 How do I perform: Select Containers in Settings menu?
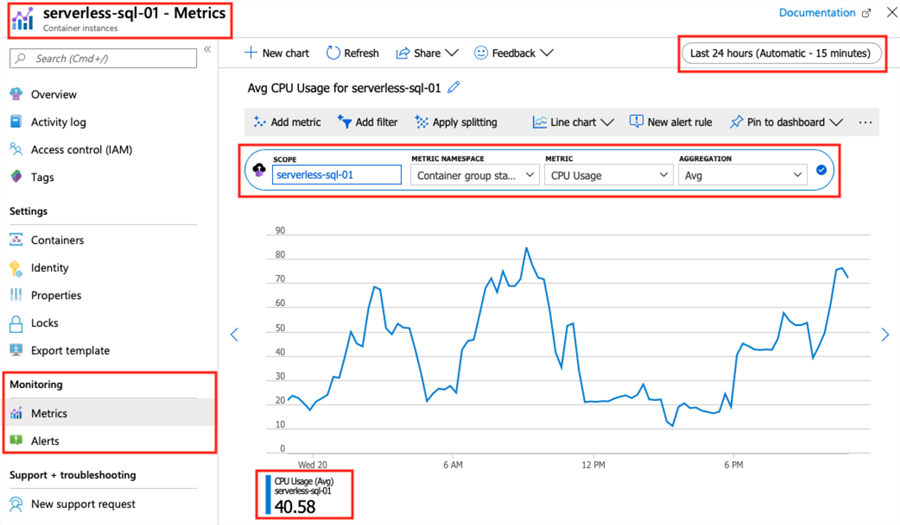[x=57, y=240]
